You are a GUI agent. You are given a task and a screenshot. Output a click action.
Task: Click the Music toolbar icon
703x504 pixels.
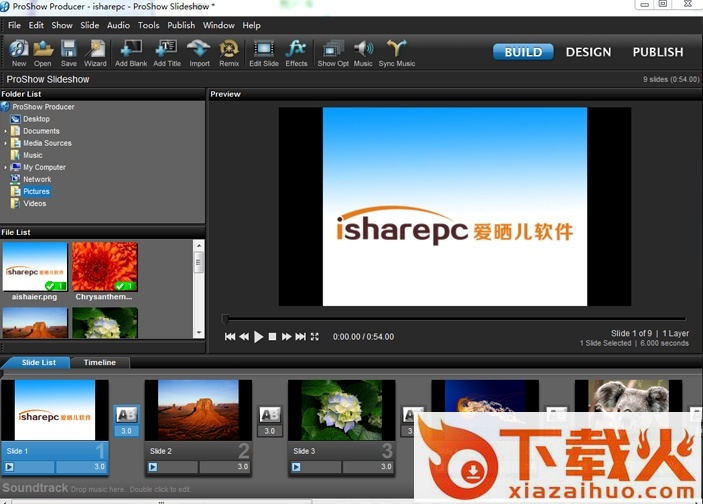pyautogui.click(x=363, y=53)
